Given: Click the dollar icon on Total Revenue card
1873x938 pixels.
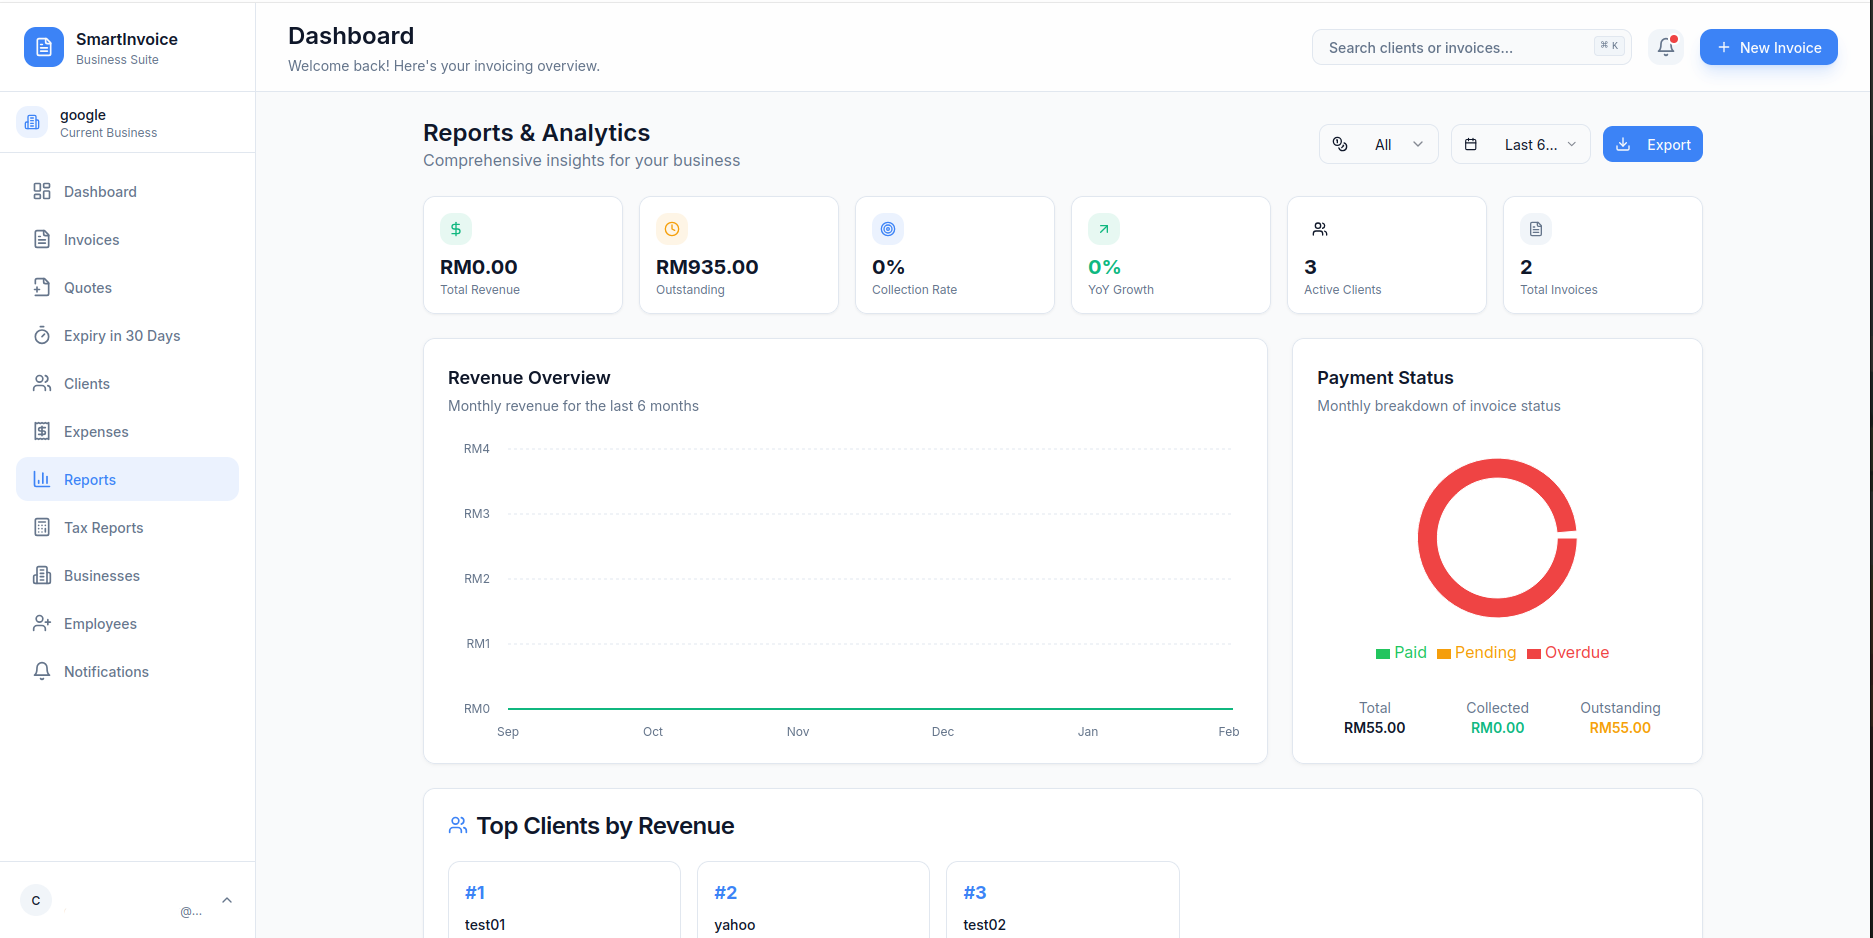Looking at the screenshot, I should click(456, 229).
